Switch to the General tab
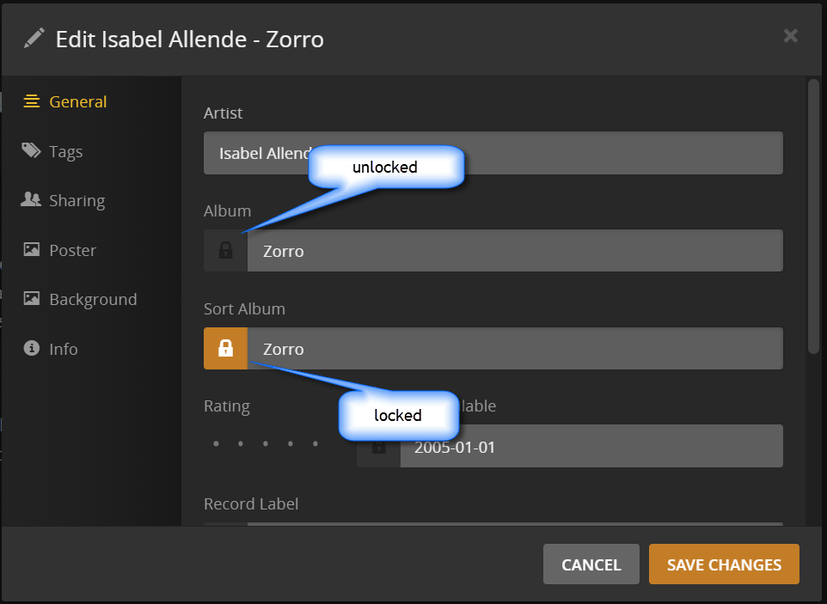The height and width of the screenshot is (604, 827). click(77, 102)
